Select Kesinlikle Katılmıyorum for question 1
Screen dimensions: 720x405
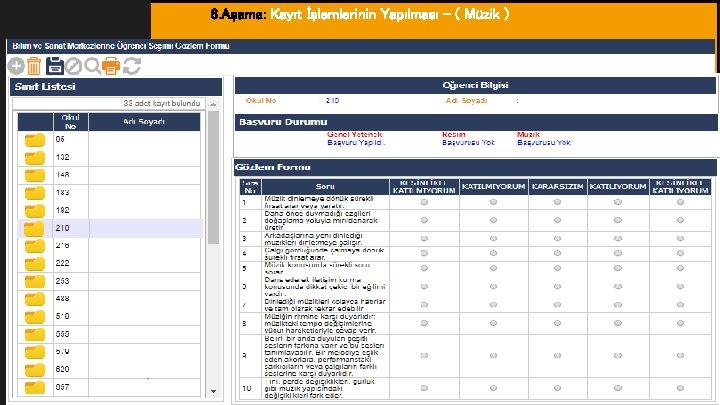pos(424,202)
